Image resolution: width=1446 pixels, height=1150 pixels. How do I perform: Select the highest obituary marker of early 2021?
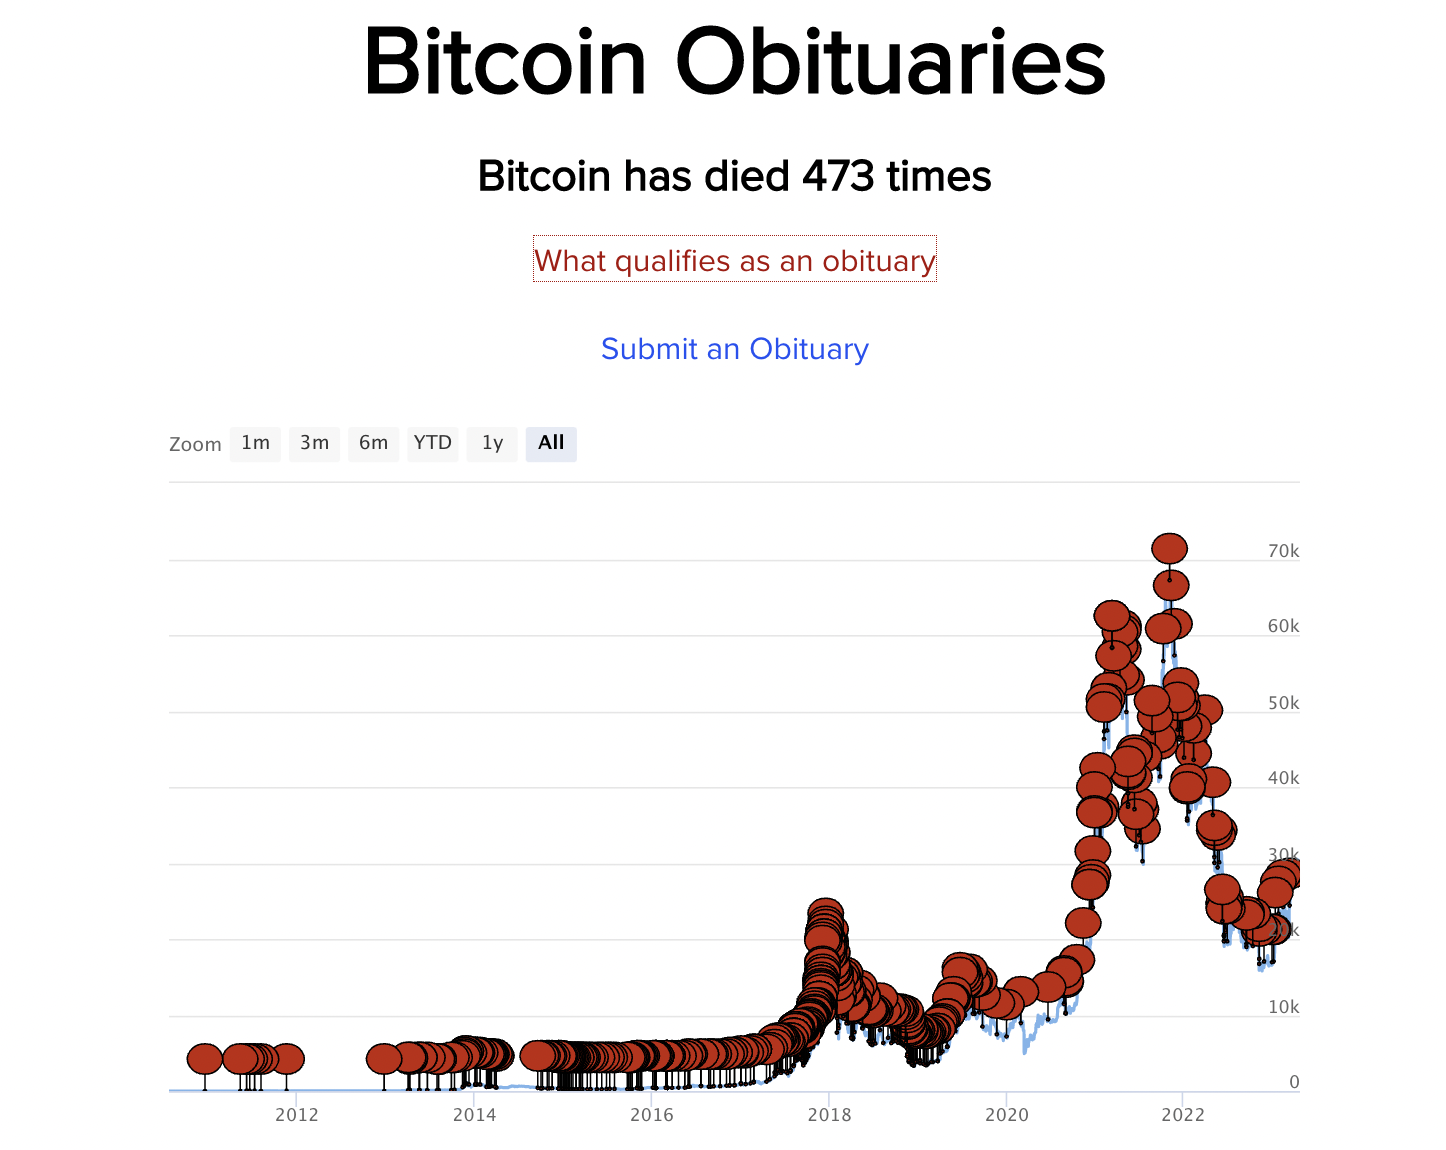tap(1111, 615)
